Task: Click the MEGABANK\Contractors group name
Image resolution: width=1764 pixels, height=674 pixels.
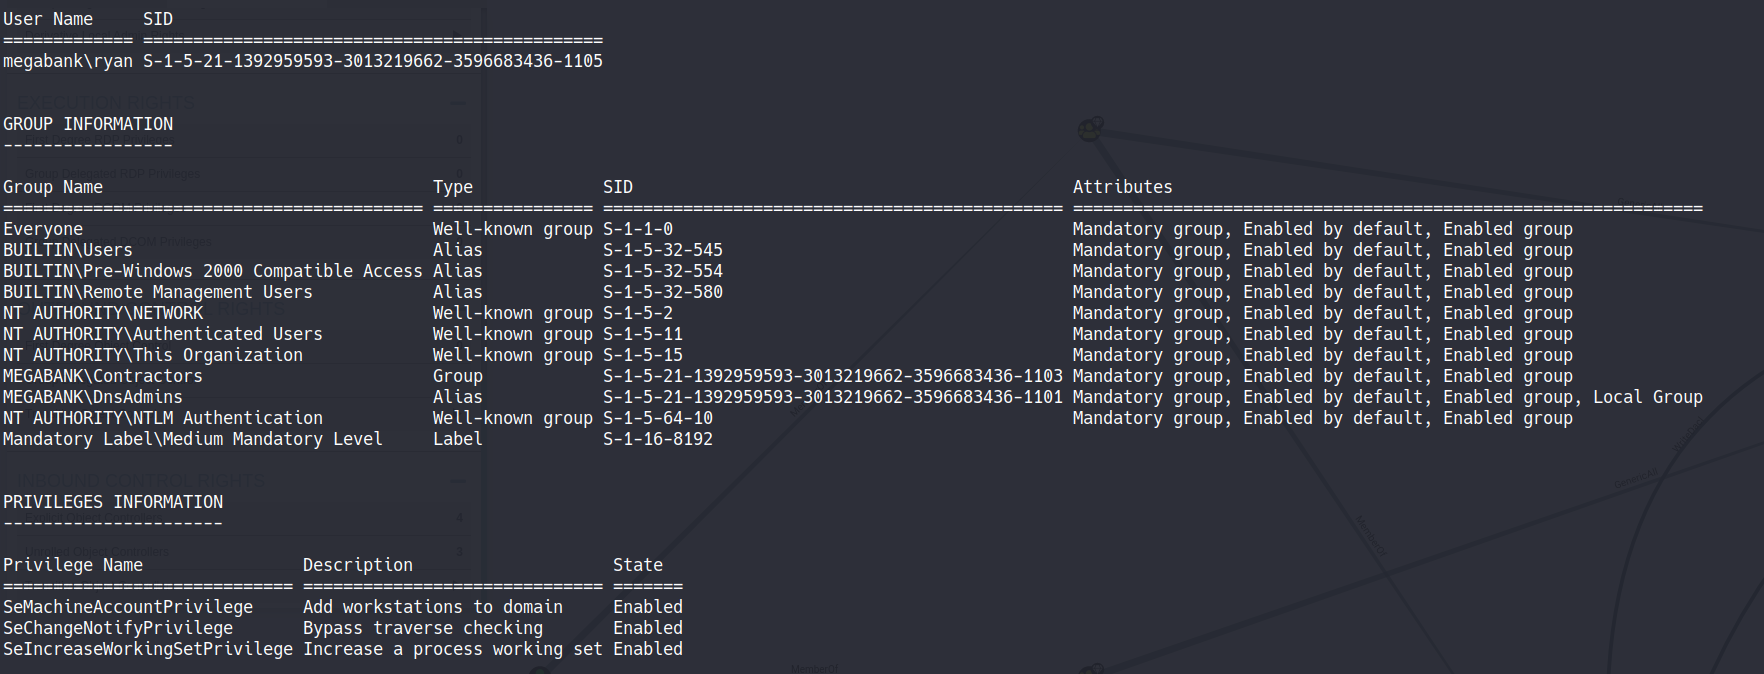Action: (103, 376)
